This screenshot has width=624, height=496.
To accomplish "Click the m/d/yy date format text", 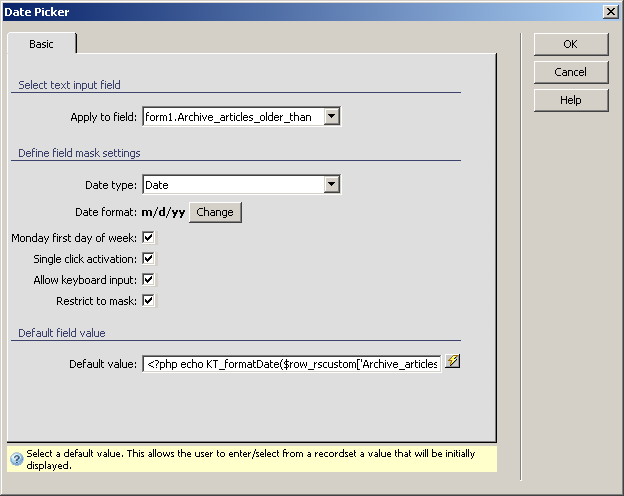I will point(163,212).
